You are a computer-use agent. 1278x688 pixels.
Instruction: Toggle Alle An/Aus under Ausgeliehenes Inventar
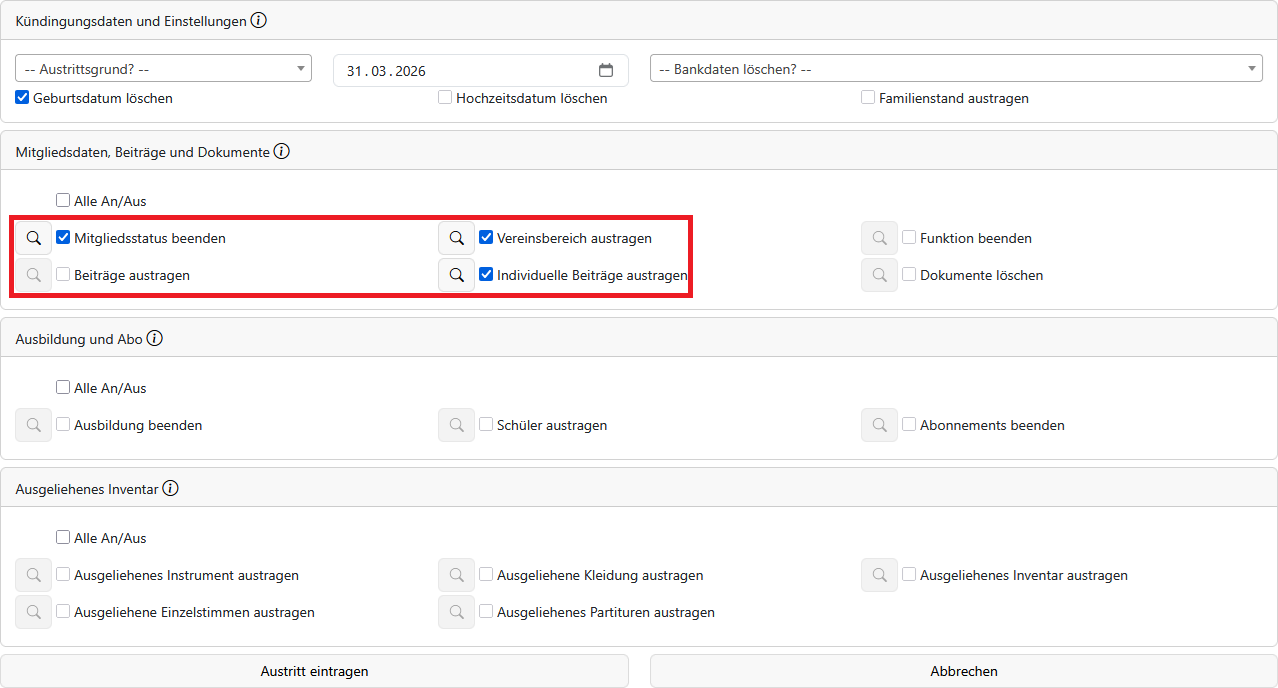[63, 538]
